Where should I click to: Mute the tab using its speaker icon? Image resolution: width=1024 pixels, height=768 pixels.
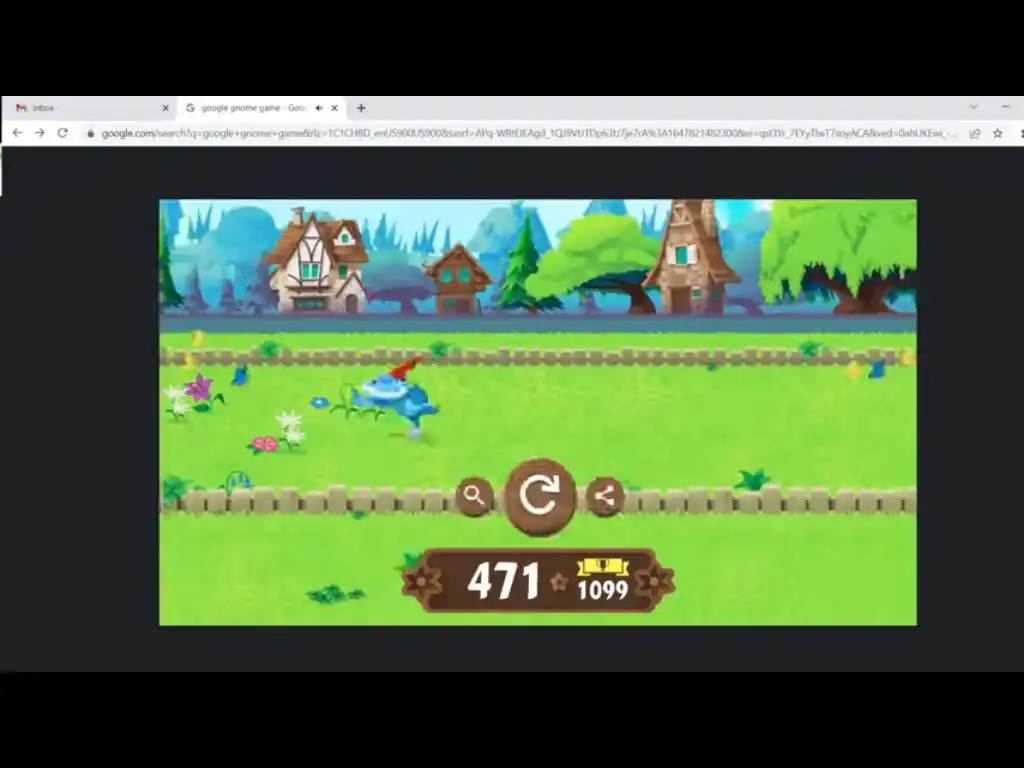(x=319, y=108)
